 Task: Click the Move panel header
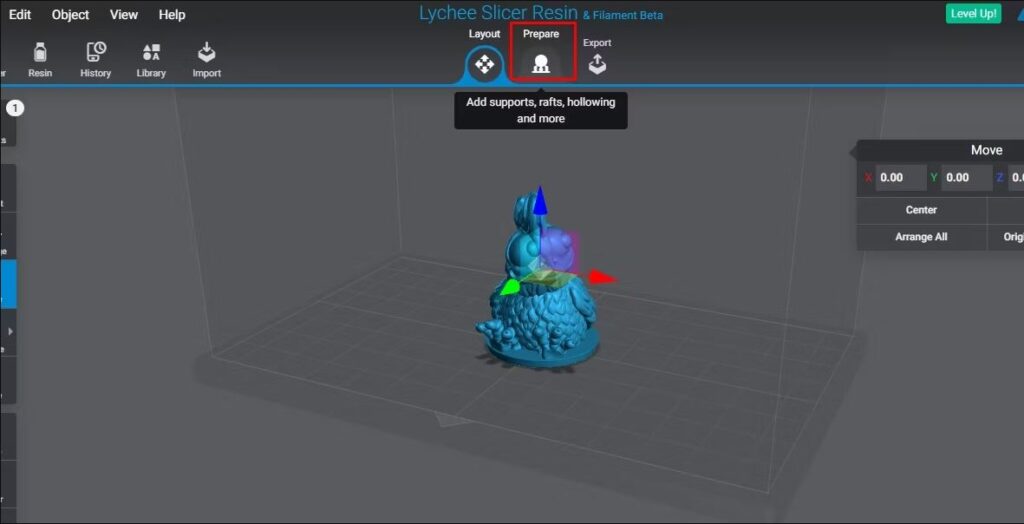click(x=940, y=150)
